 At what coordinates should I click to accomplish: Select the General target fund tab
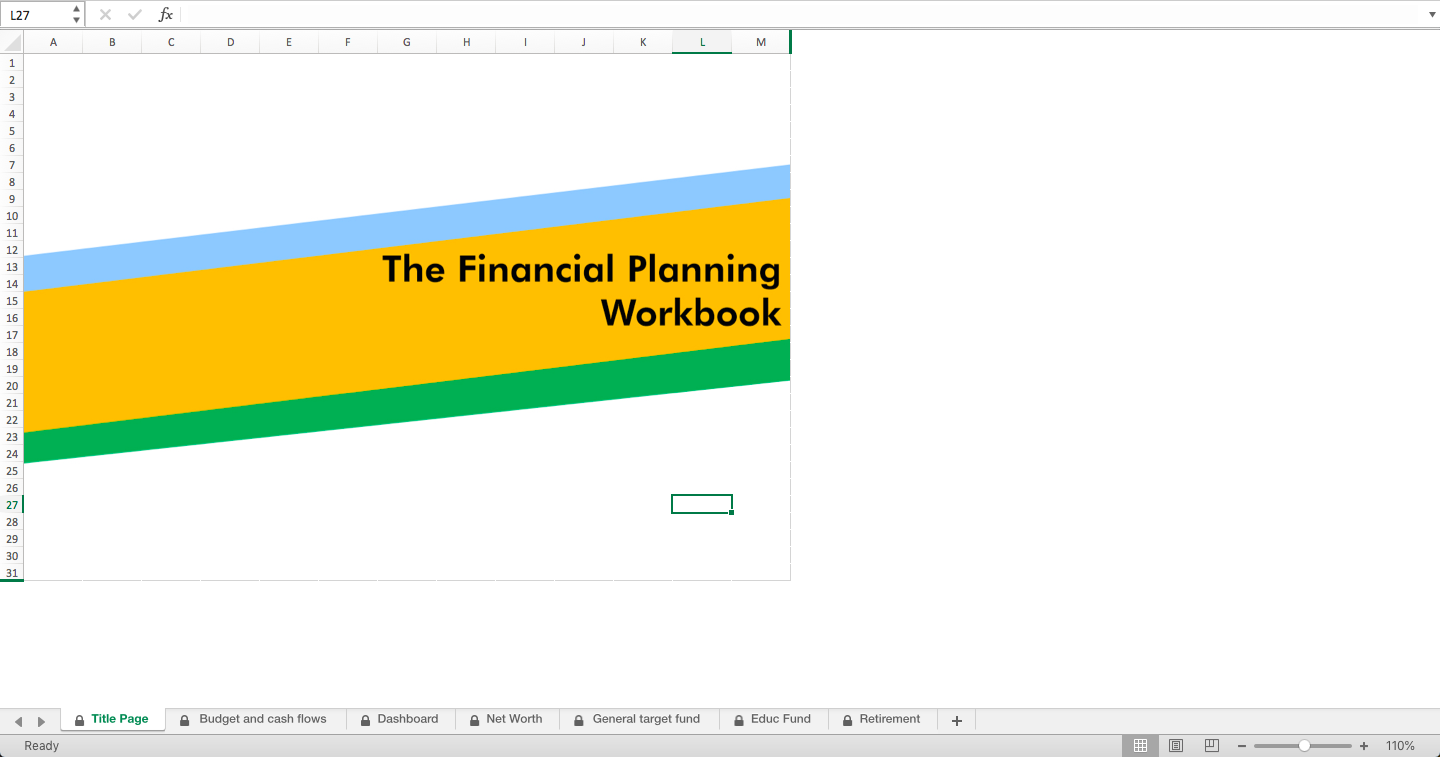pyautogui.click(x=639, y=719)
